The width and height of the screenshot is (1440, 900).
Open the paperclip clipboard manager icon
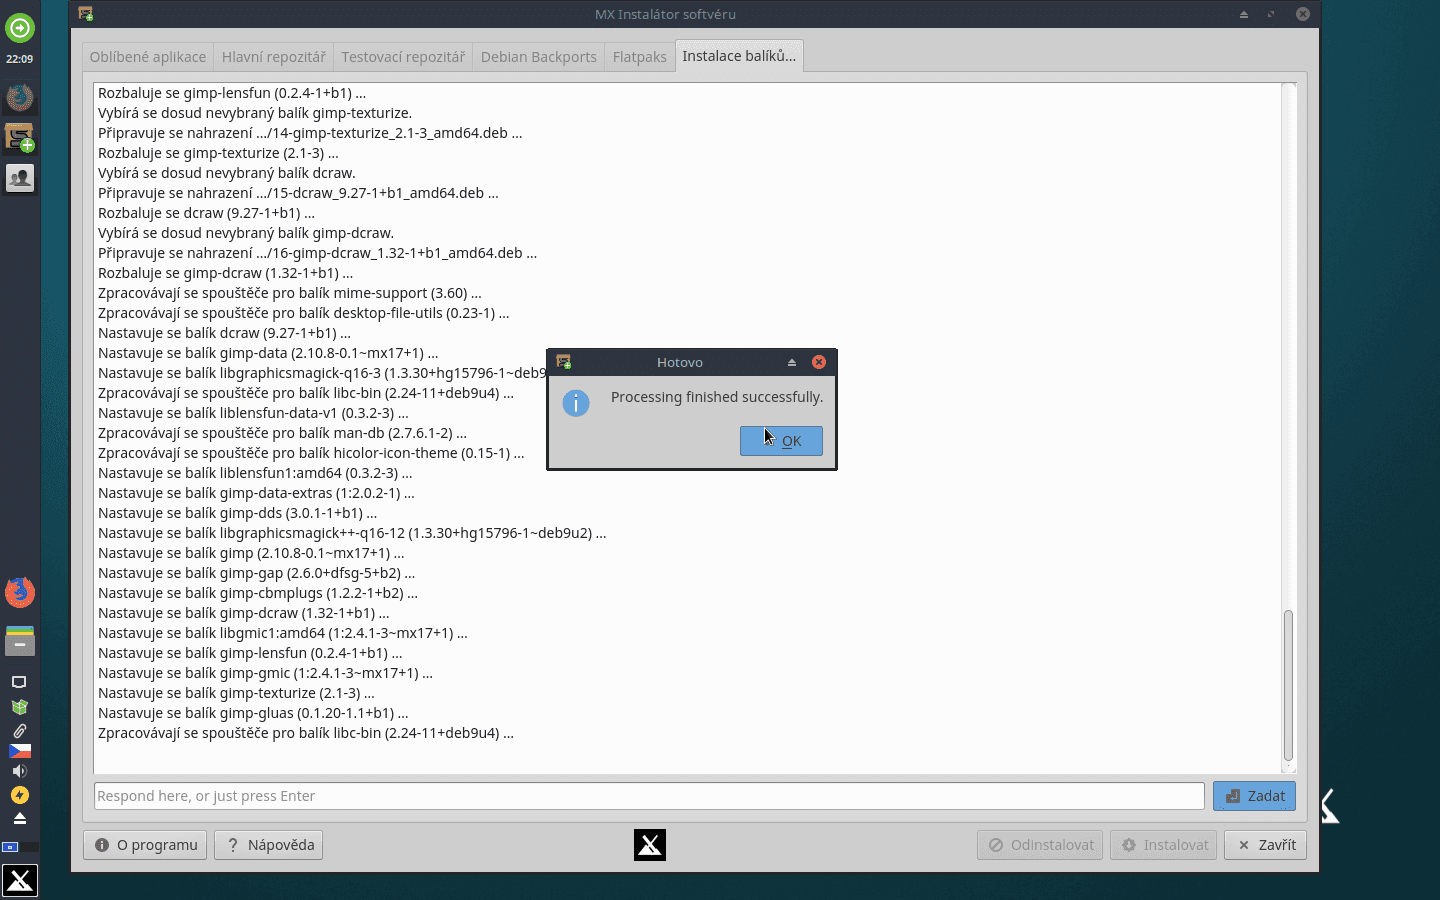pos(20,730)
